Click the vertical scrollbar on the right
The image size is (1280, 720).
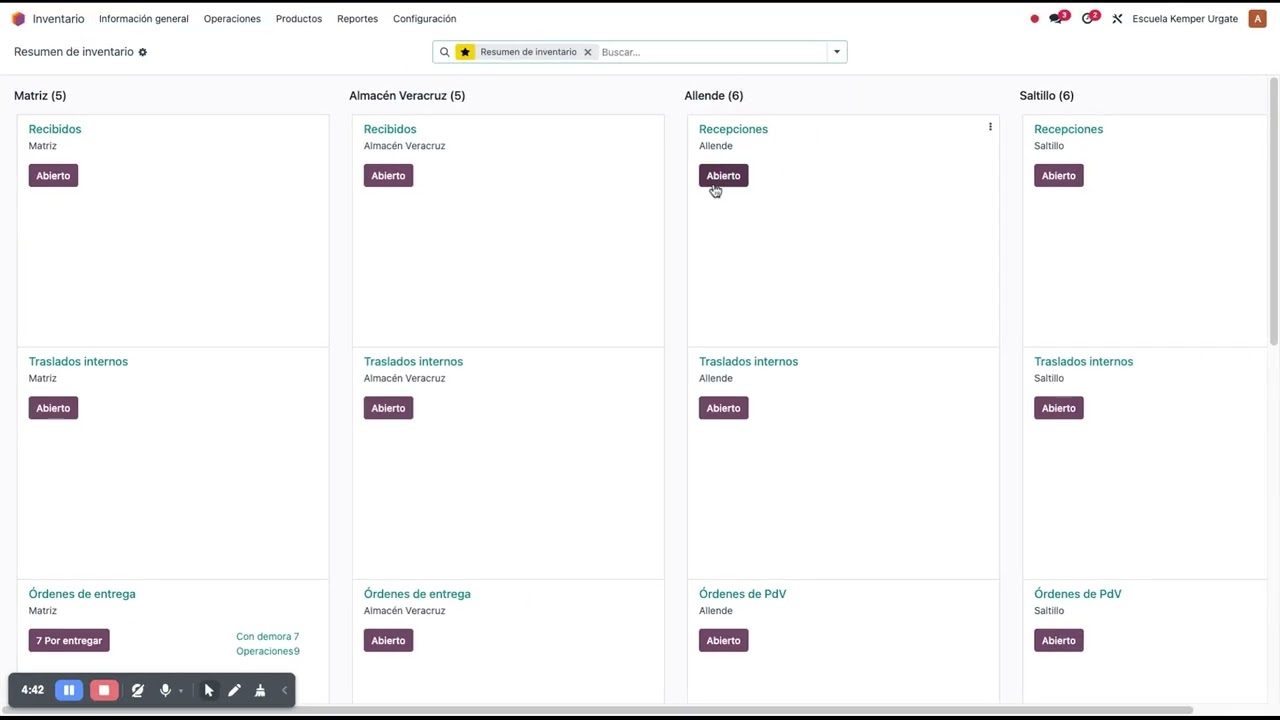coord(1273,212)
